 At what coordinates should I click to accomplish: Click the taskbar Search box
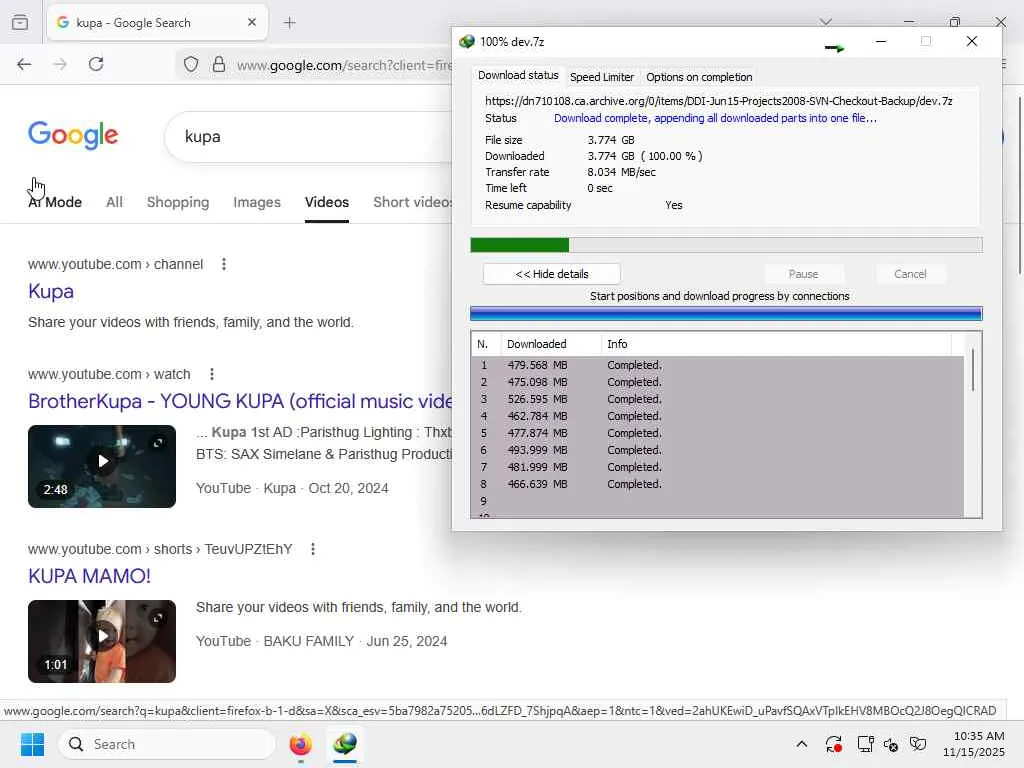167,744
